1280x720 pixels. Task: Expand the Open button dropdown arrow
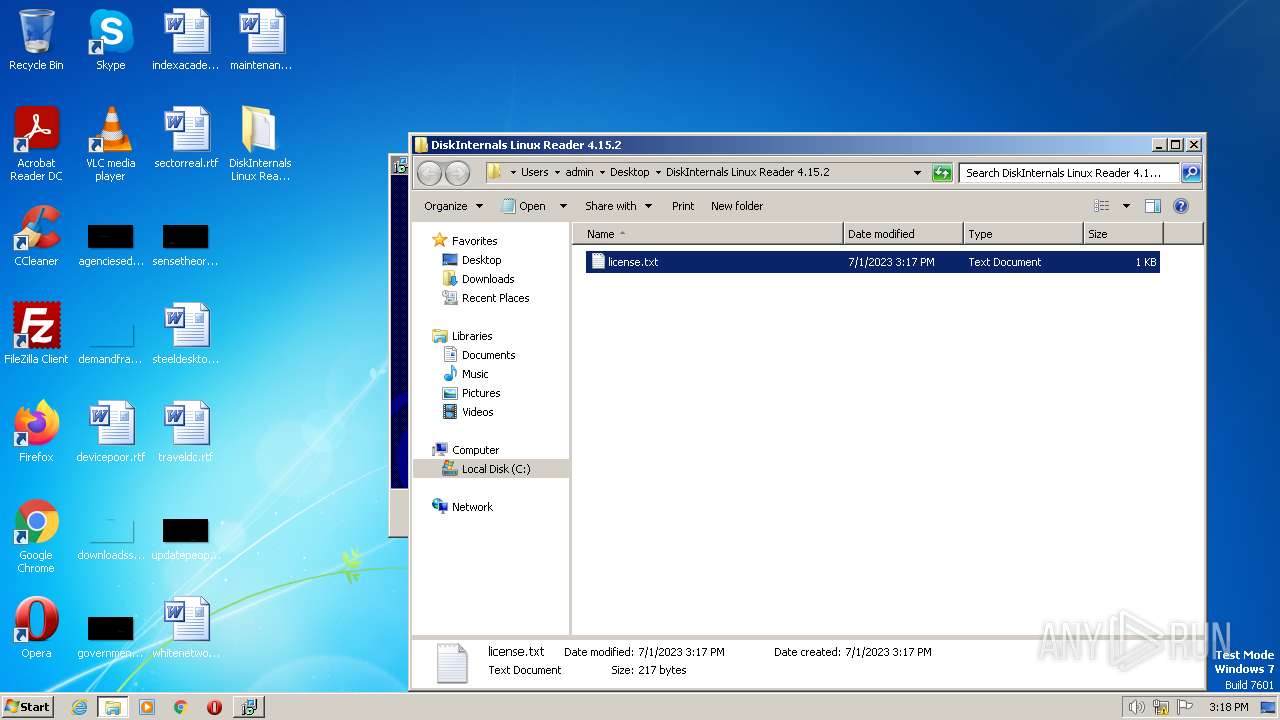[563, 206]
